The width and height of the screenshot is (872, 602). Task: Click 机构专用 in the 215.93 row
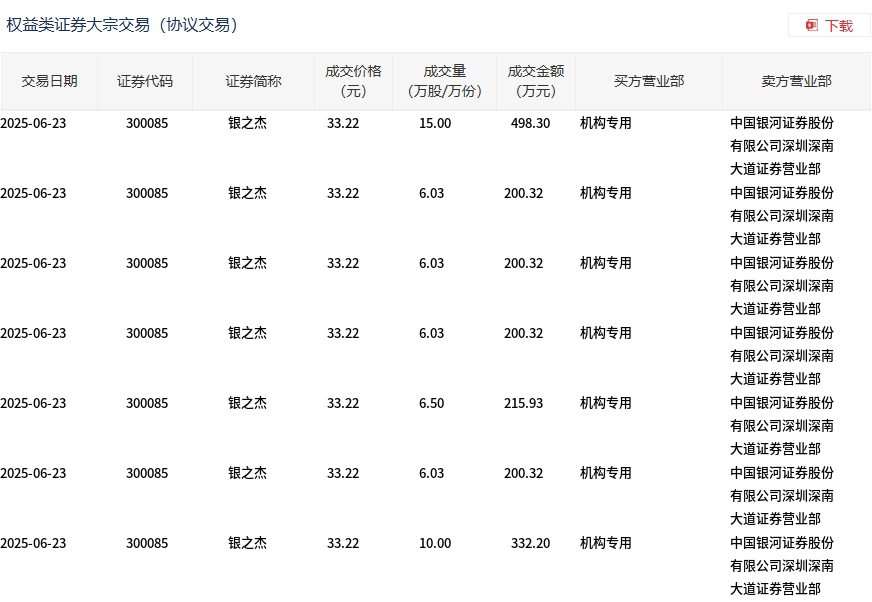(606, 403)
